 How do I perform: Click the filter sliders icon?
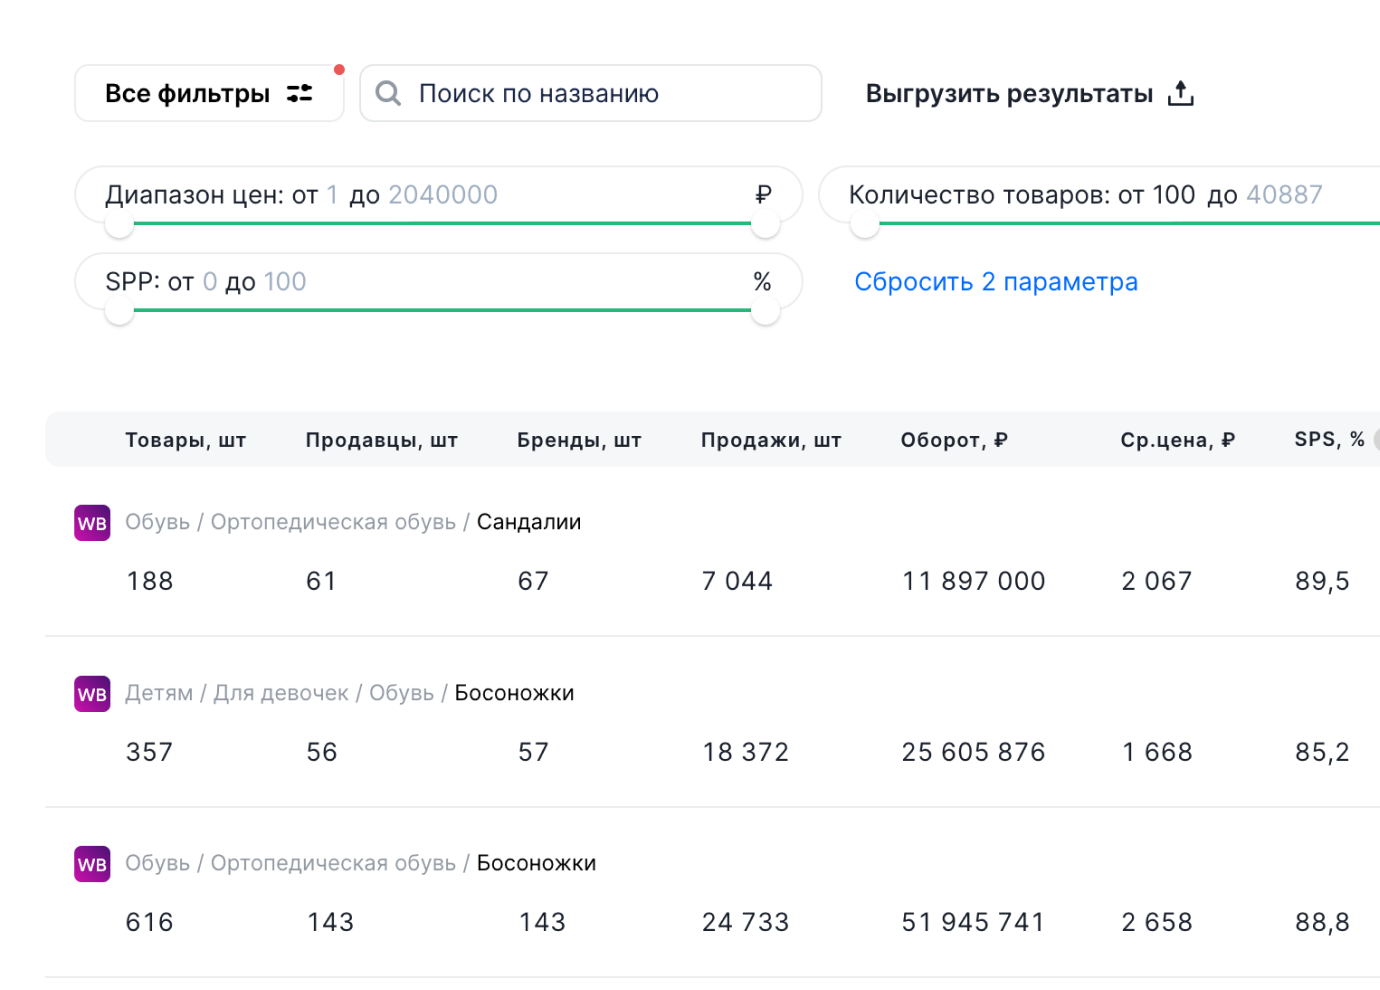[x=300, y=93]
